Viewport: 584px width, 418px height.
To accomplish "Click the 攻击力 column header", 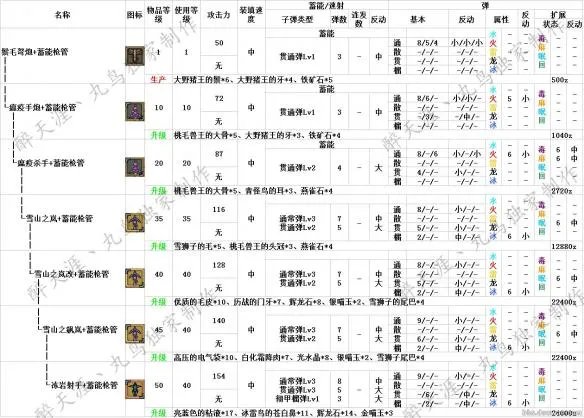I will pyautogui.click(x=219, y=15).
